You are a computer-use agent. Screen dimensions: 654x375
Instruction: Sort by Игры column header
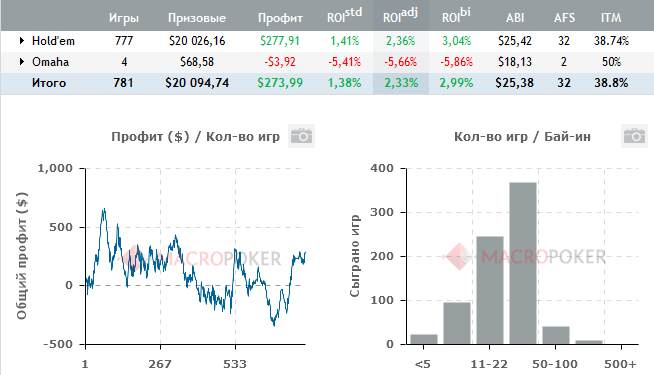point(124,18)
